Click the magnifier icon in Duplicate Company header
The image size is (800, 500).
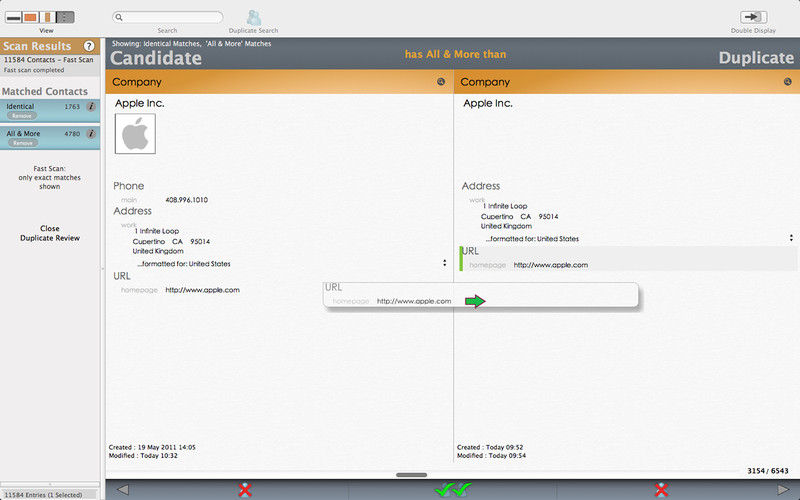(788, 82)
